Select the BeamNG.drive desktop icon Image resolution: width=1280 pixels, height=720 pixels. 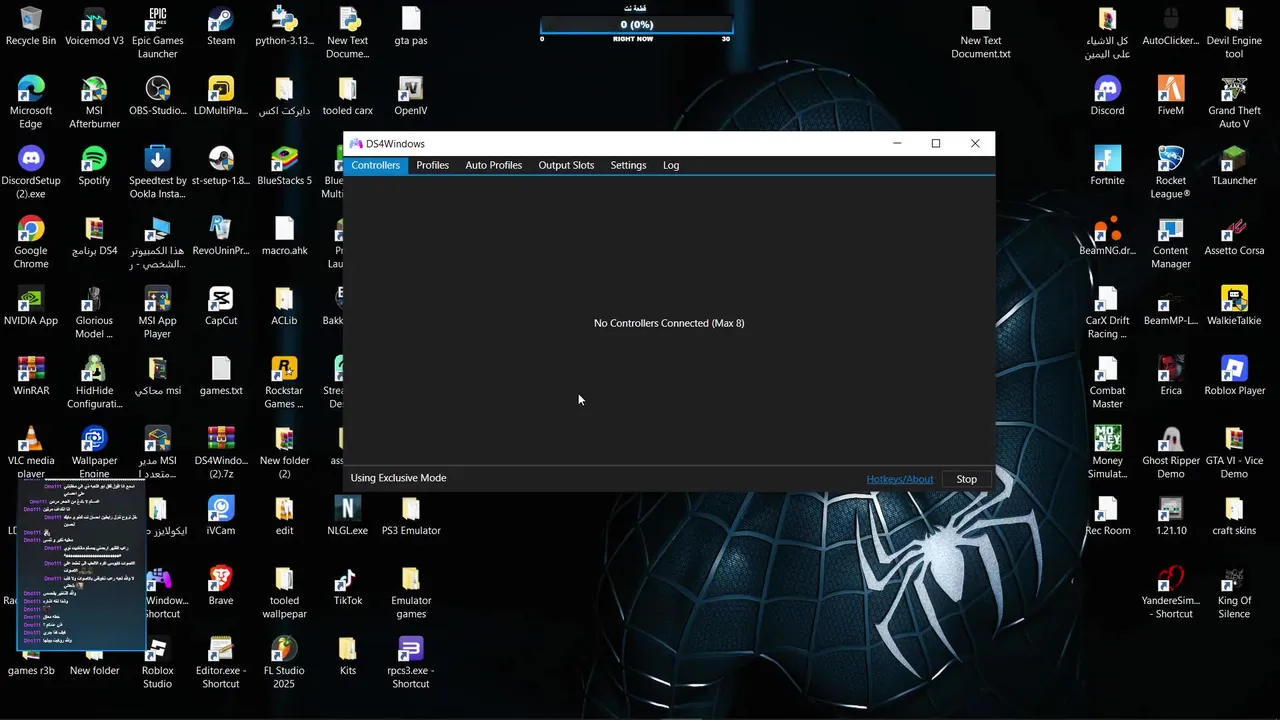pyautogui.click(x=1108, y=237)
